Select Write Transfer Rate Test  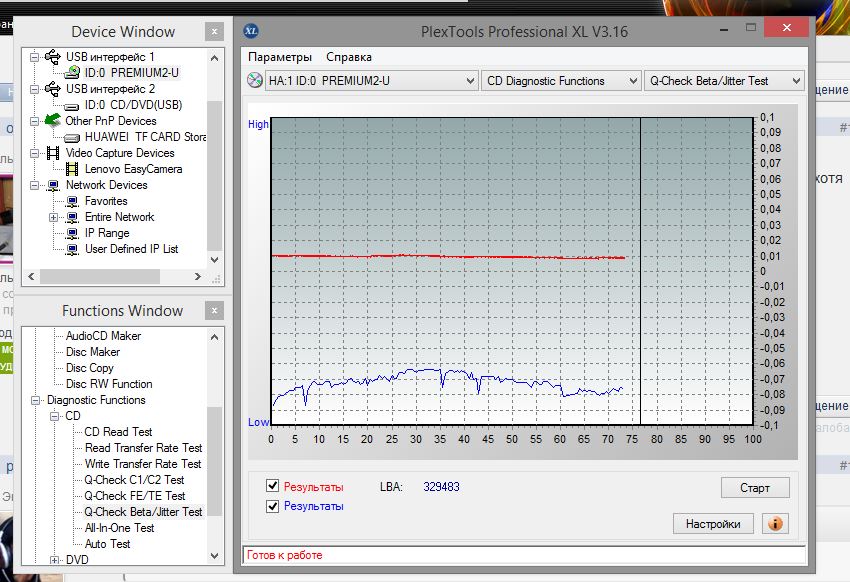[x=143, y=464]
